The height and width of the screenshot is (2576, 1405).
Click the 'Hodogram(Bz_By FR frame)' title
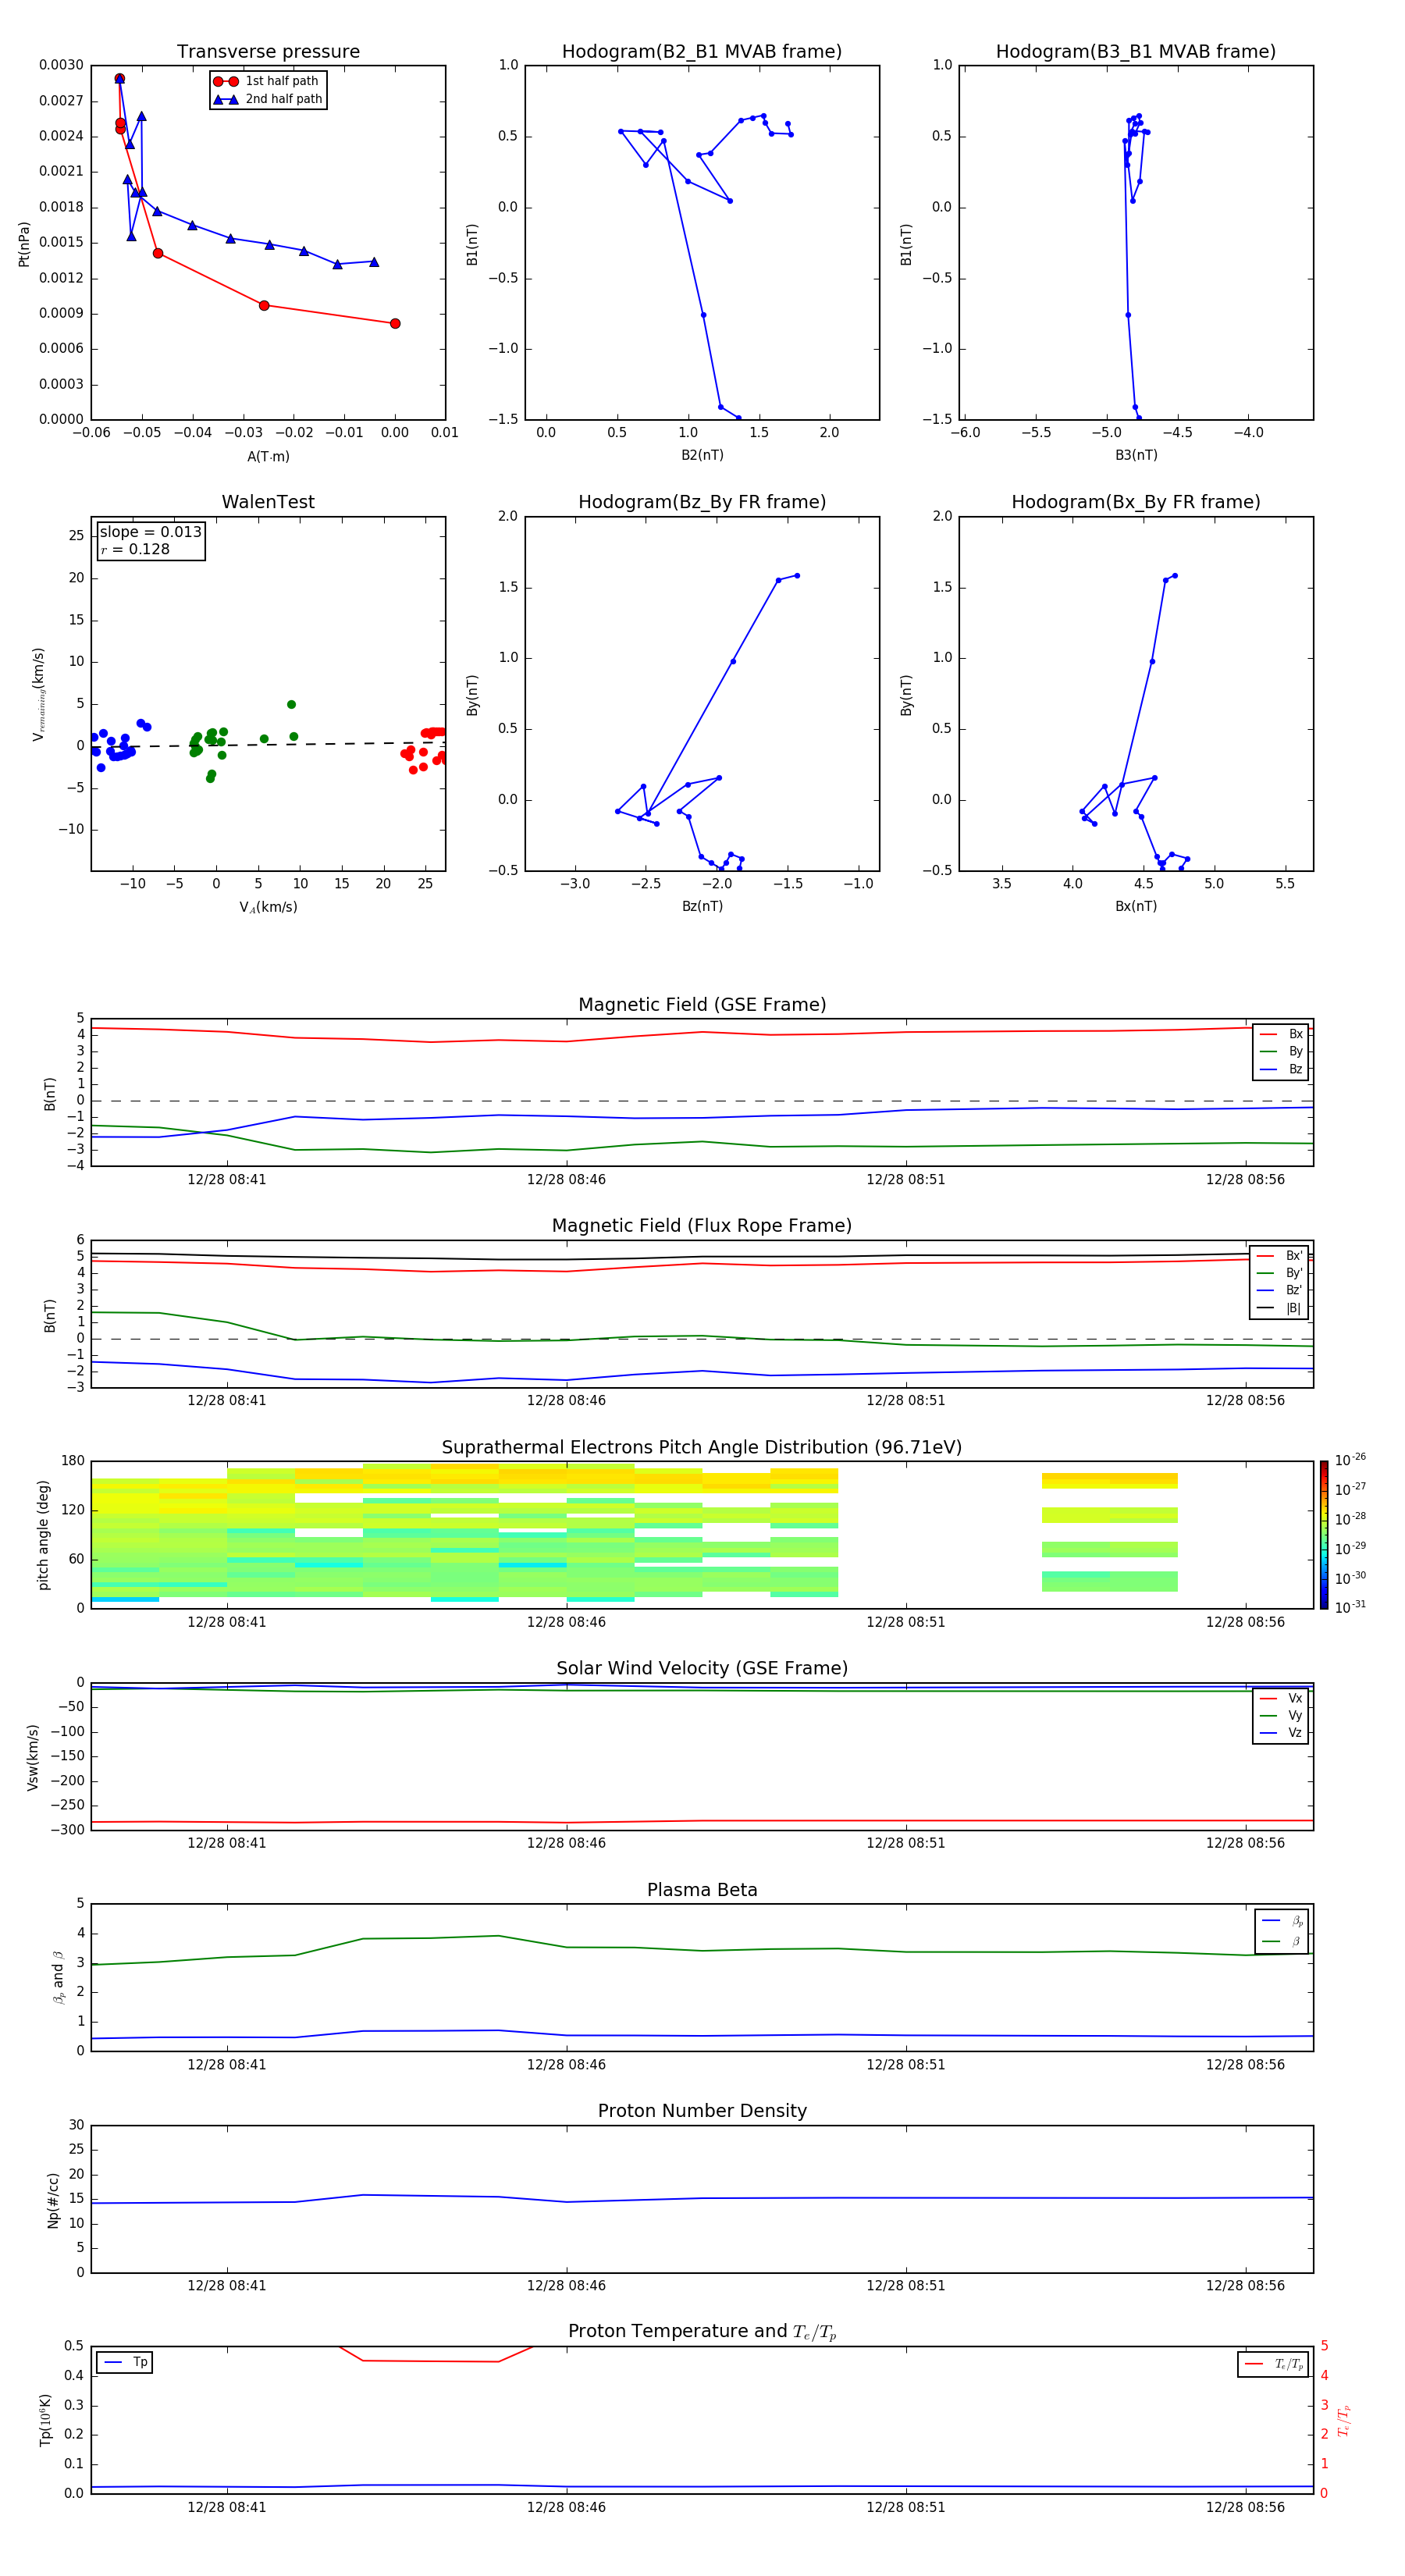702,502
